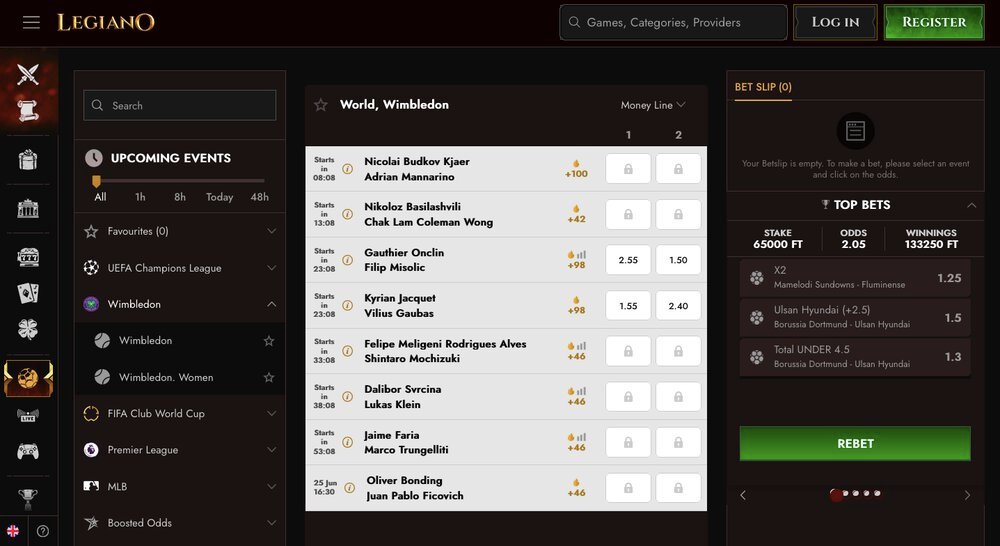Go to previous top bet slide
The height and width of the screenshot is (546, 1000).
coord(743,495)
